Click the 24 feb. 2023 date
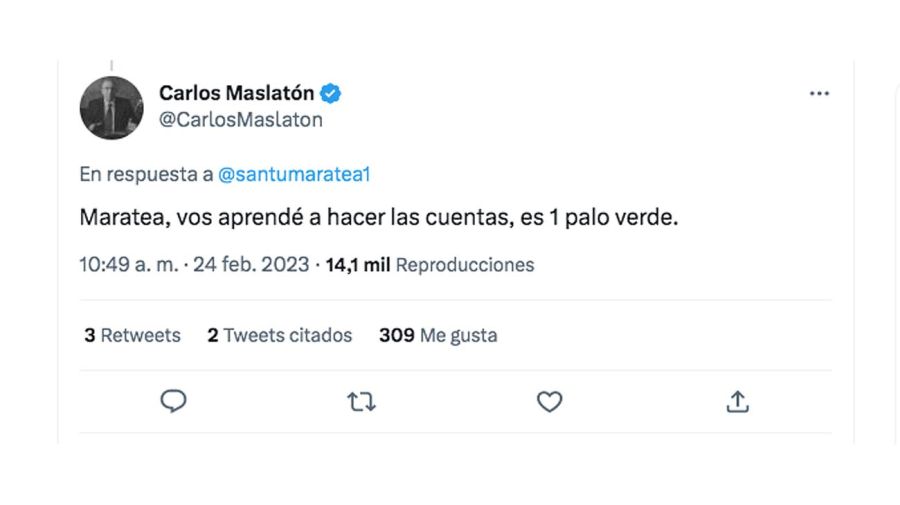 tap(251, 265)
